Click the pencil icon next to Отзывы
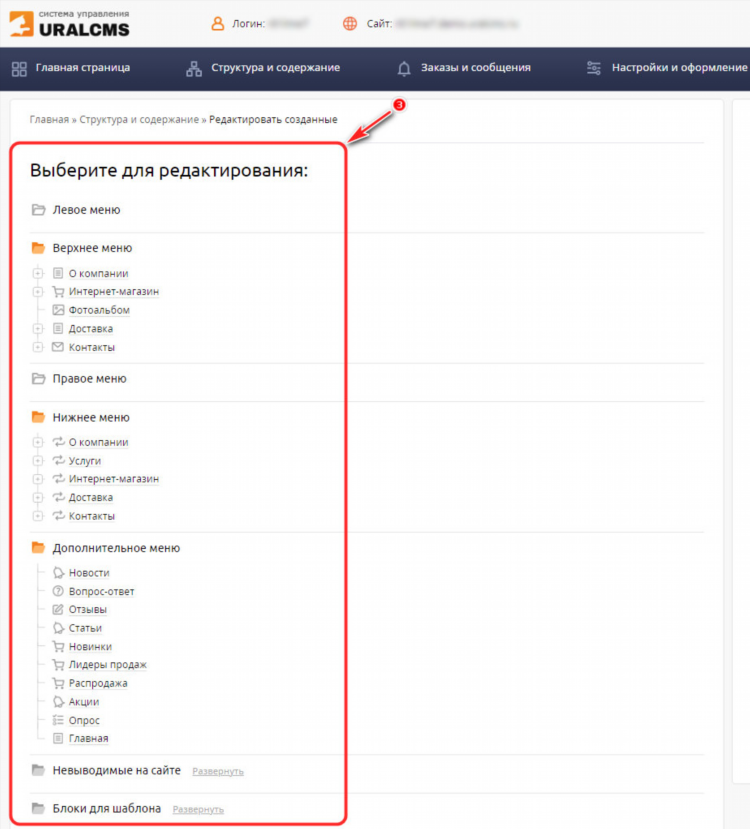This screenshot has width=750, height=829. tap(58, 609)
